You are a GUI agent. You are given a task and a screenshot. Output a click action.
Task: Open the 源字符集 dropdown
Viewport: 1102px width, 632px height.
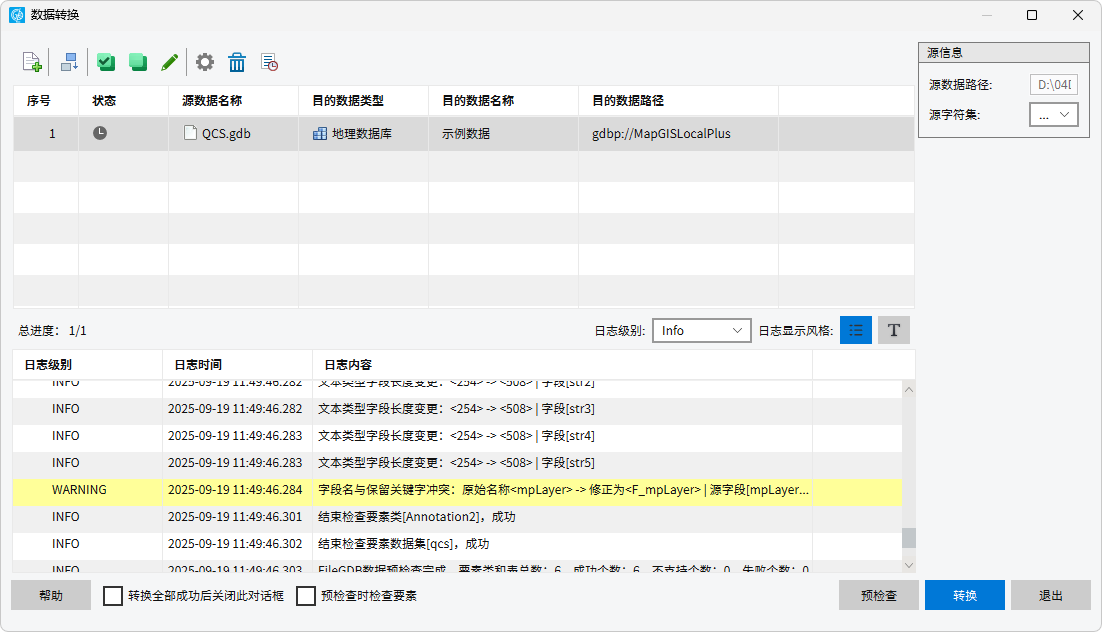coord(1053,115)
